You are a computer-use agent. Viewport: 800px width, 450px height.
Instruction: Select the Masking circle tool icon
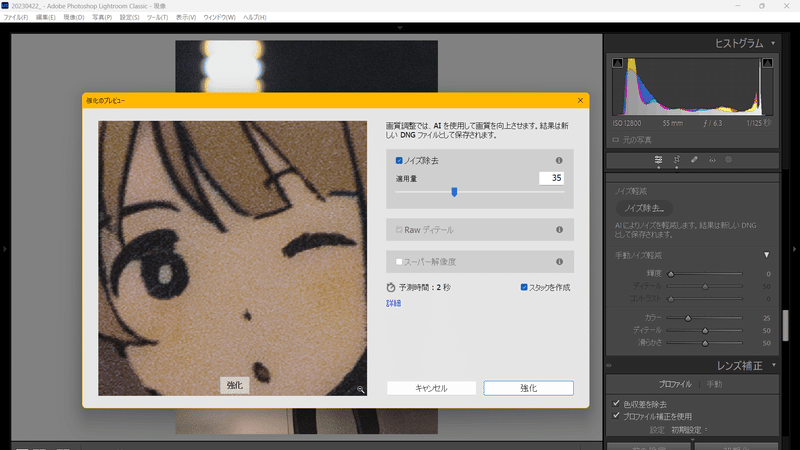pos(729,160)
